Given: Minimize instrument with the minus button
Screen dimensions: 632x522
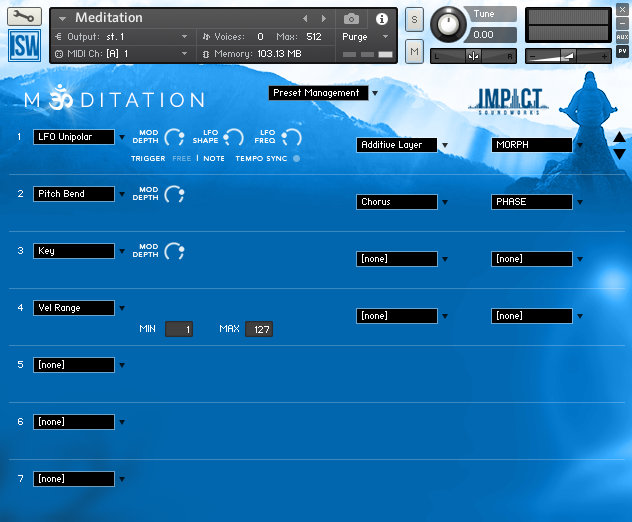Looking at the screenshot, I should pyautogui.click(x=622, y=23).
